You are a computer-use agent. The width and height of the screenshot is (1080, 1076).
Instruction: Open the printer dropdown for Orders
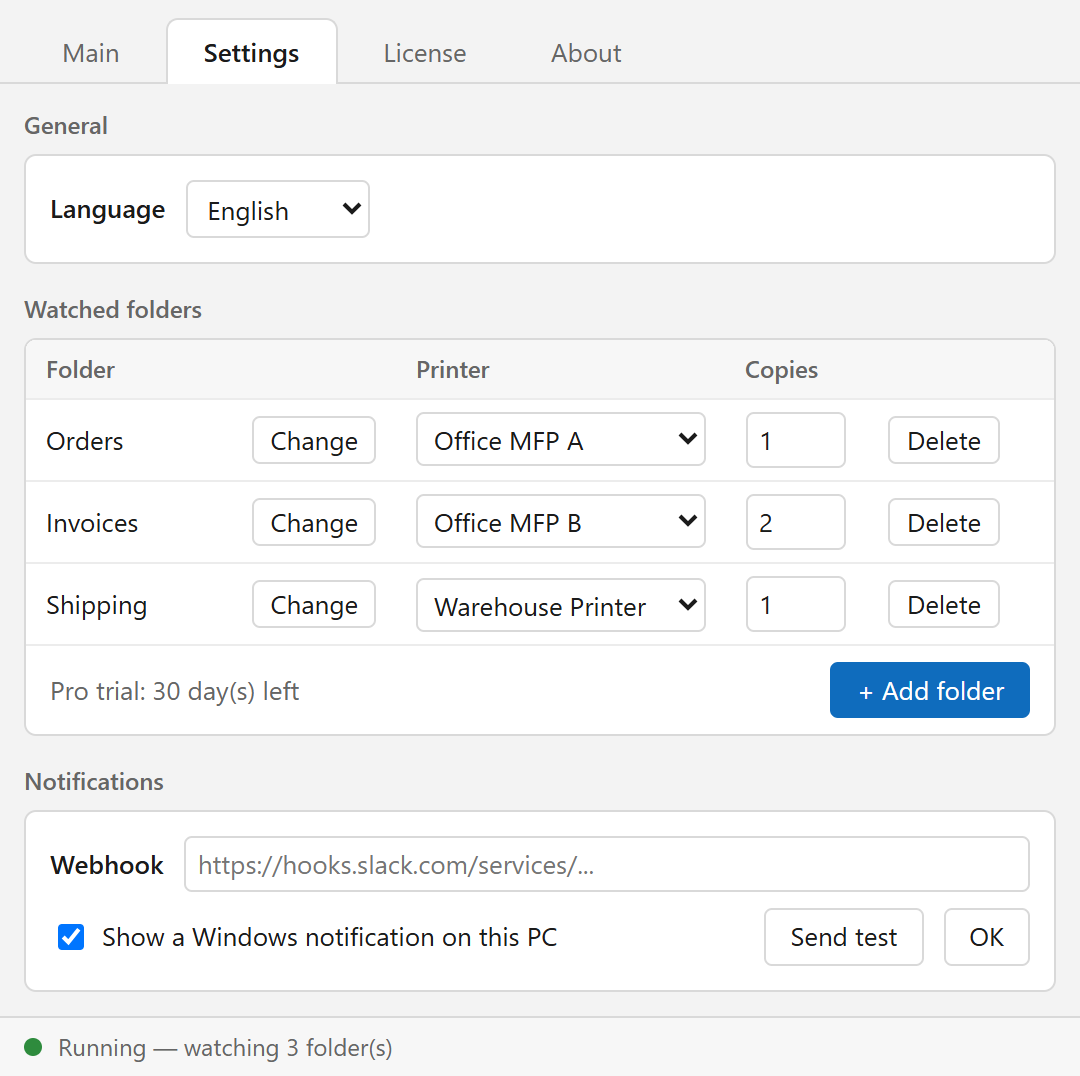pos(561,439)
